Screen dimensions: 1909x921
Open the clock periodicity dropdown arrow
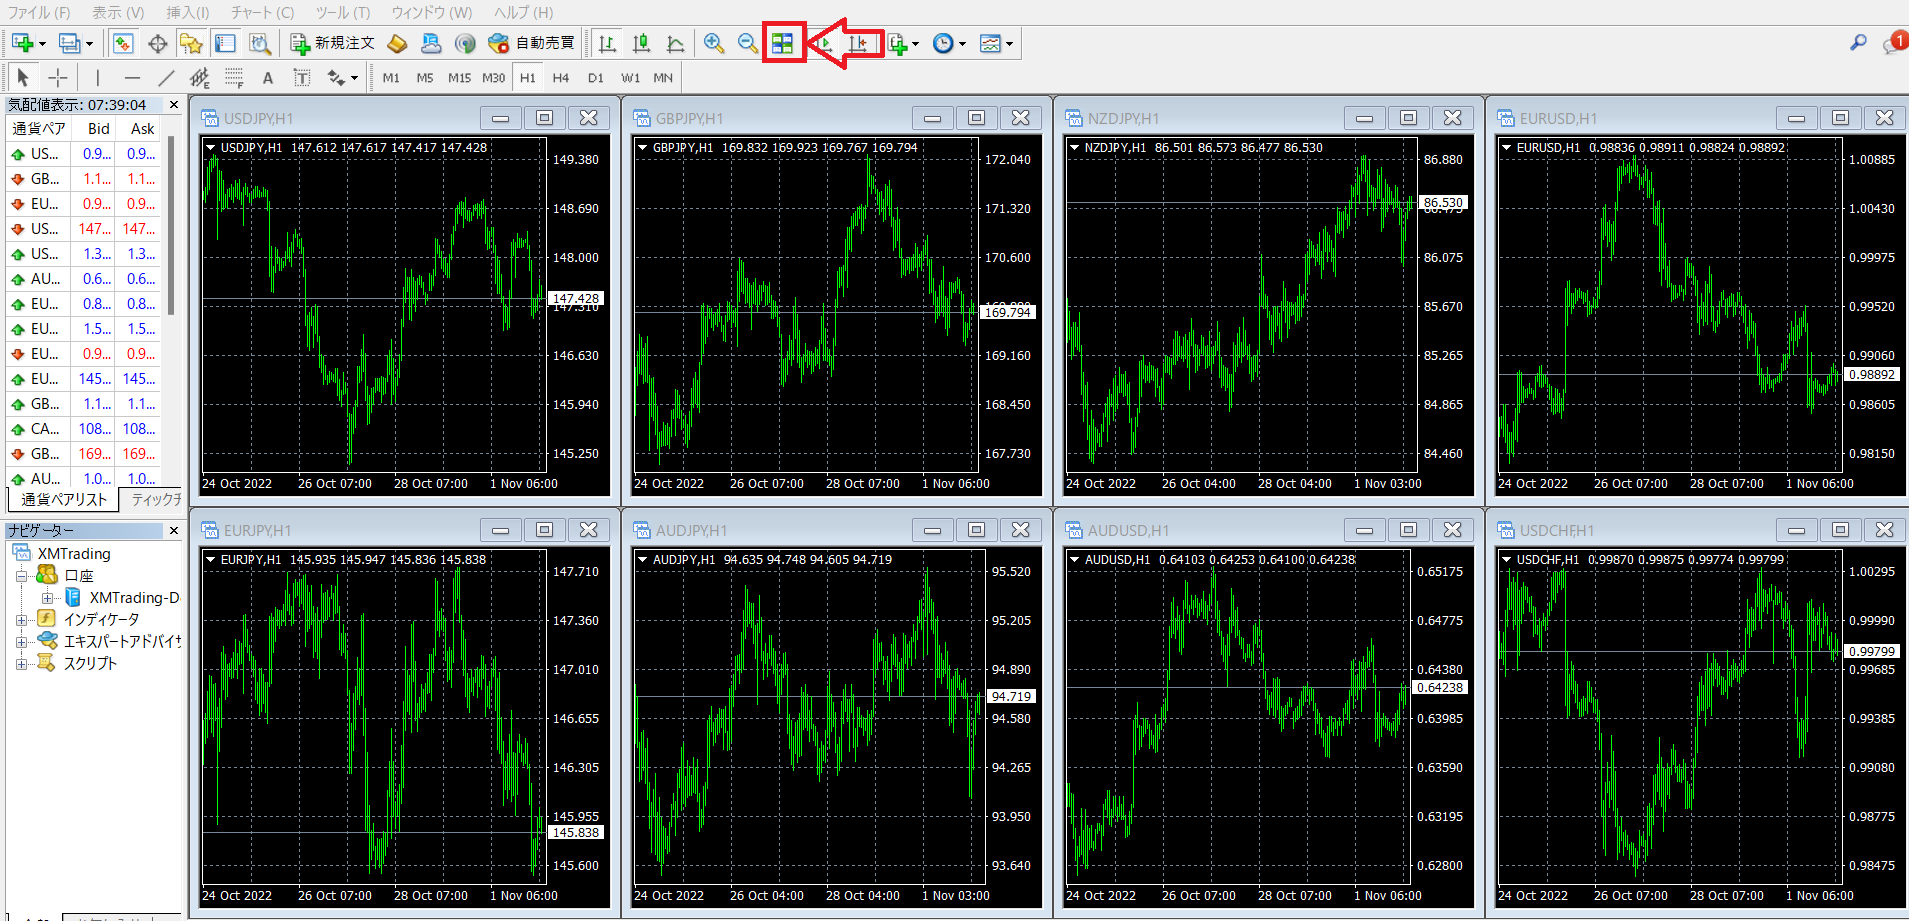coord(962,44)
